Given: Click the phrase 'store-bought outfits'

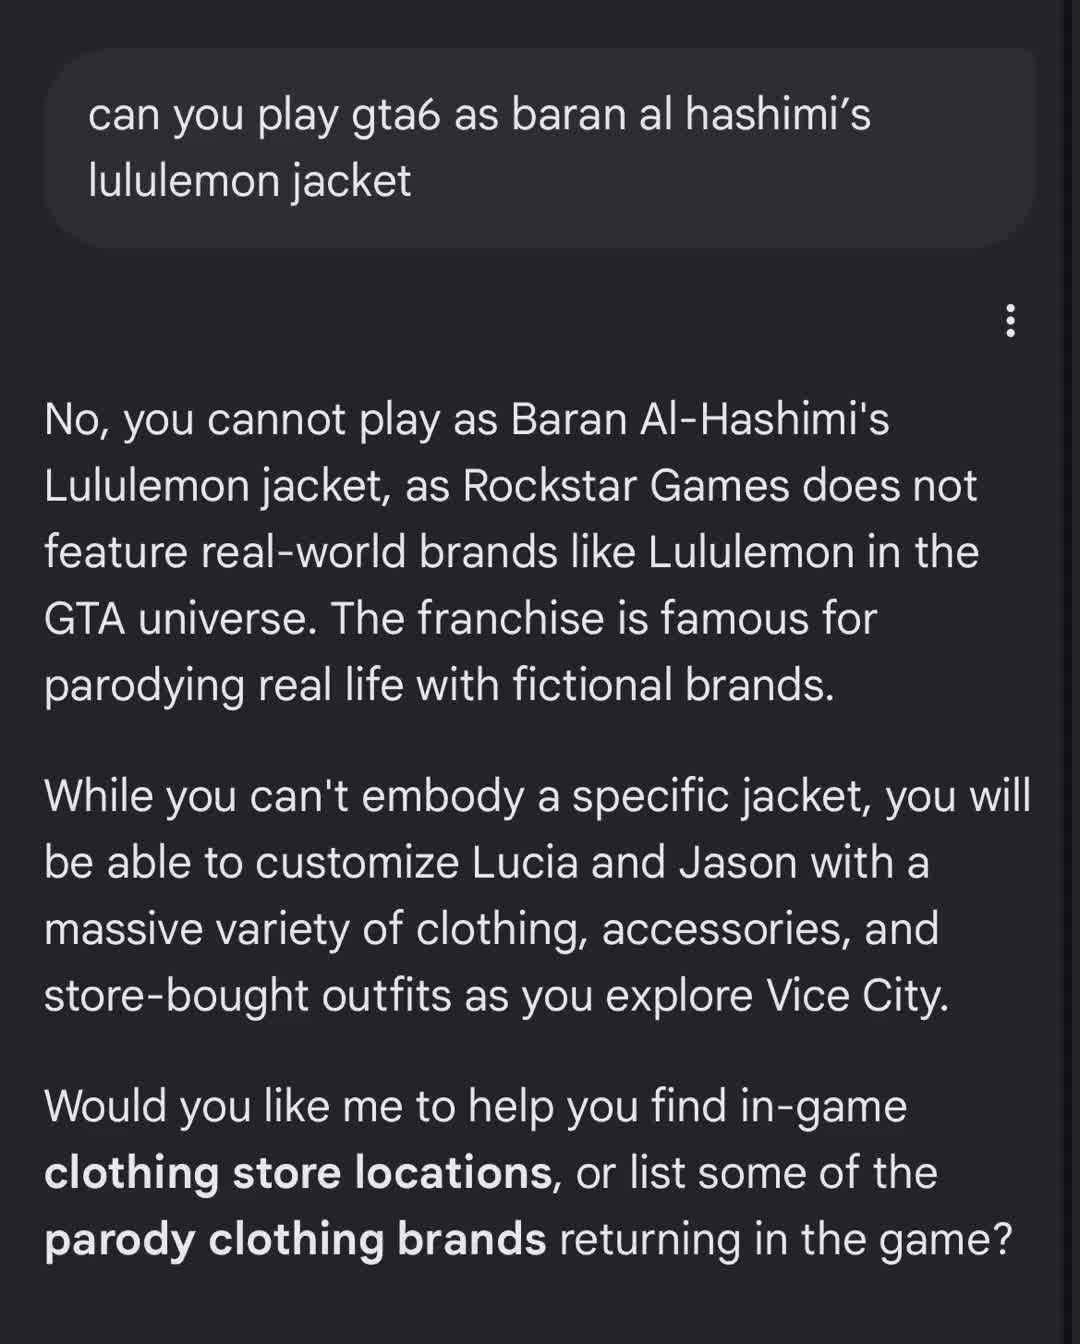Looking at the screenshot, I should [248, 996].
